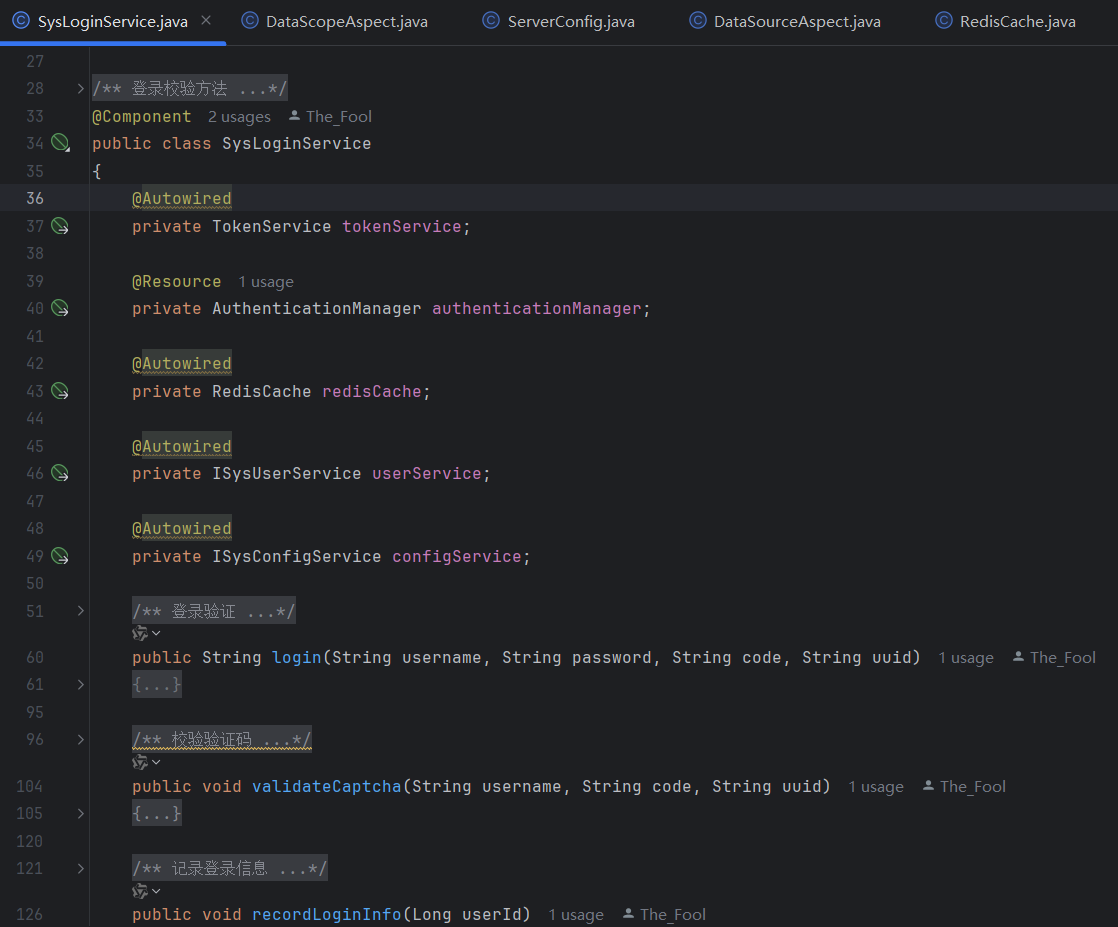Screen dimensions: 1118x927
Task: Click the folded {...} block under login method
Action: (x=157, y=685)
